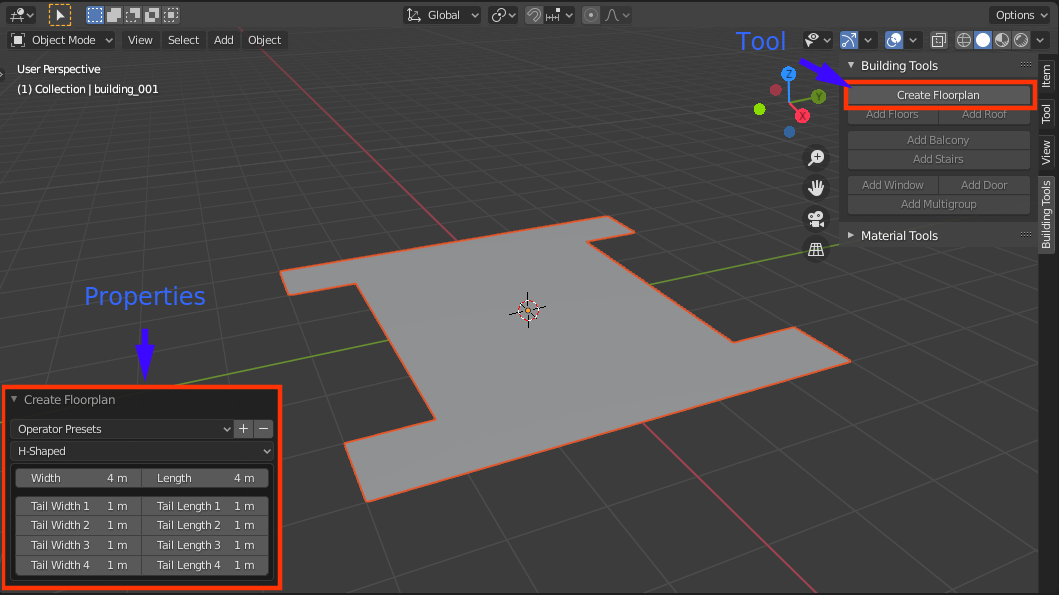The width and height of the screenshot is (1059, 595).
Task: Click the X axis on navigation gizmo
Action: 802,116
